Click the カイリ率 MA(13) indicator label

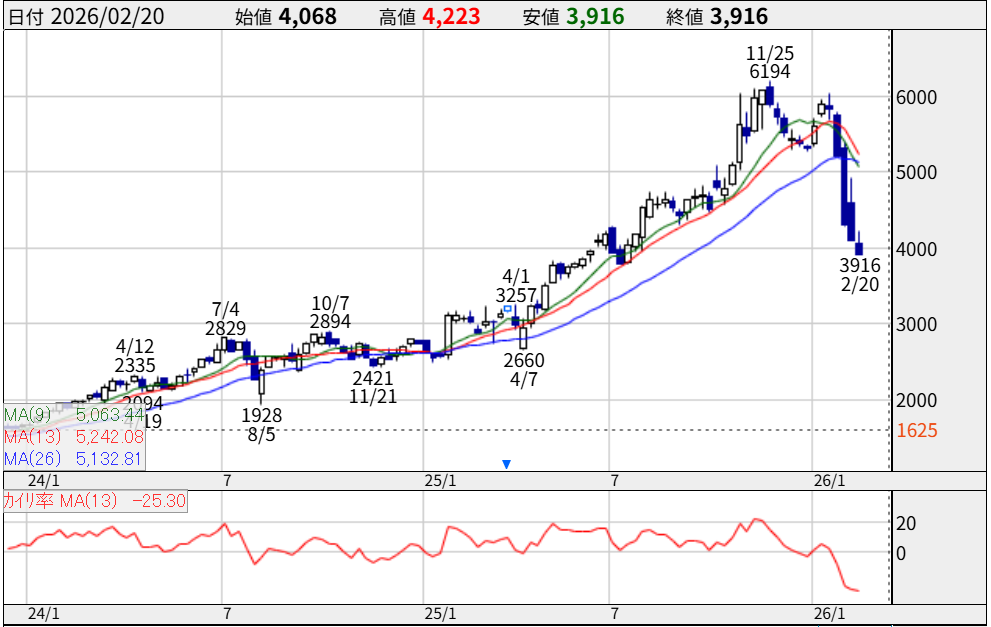95,501
